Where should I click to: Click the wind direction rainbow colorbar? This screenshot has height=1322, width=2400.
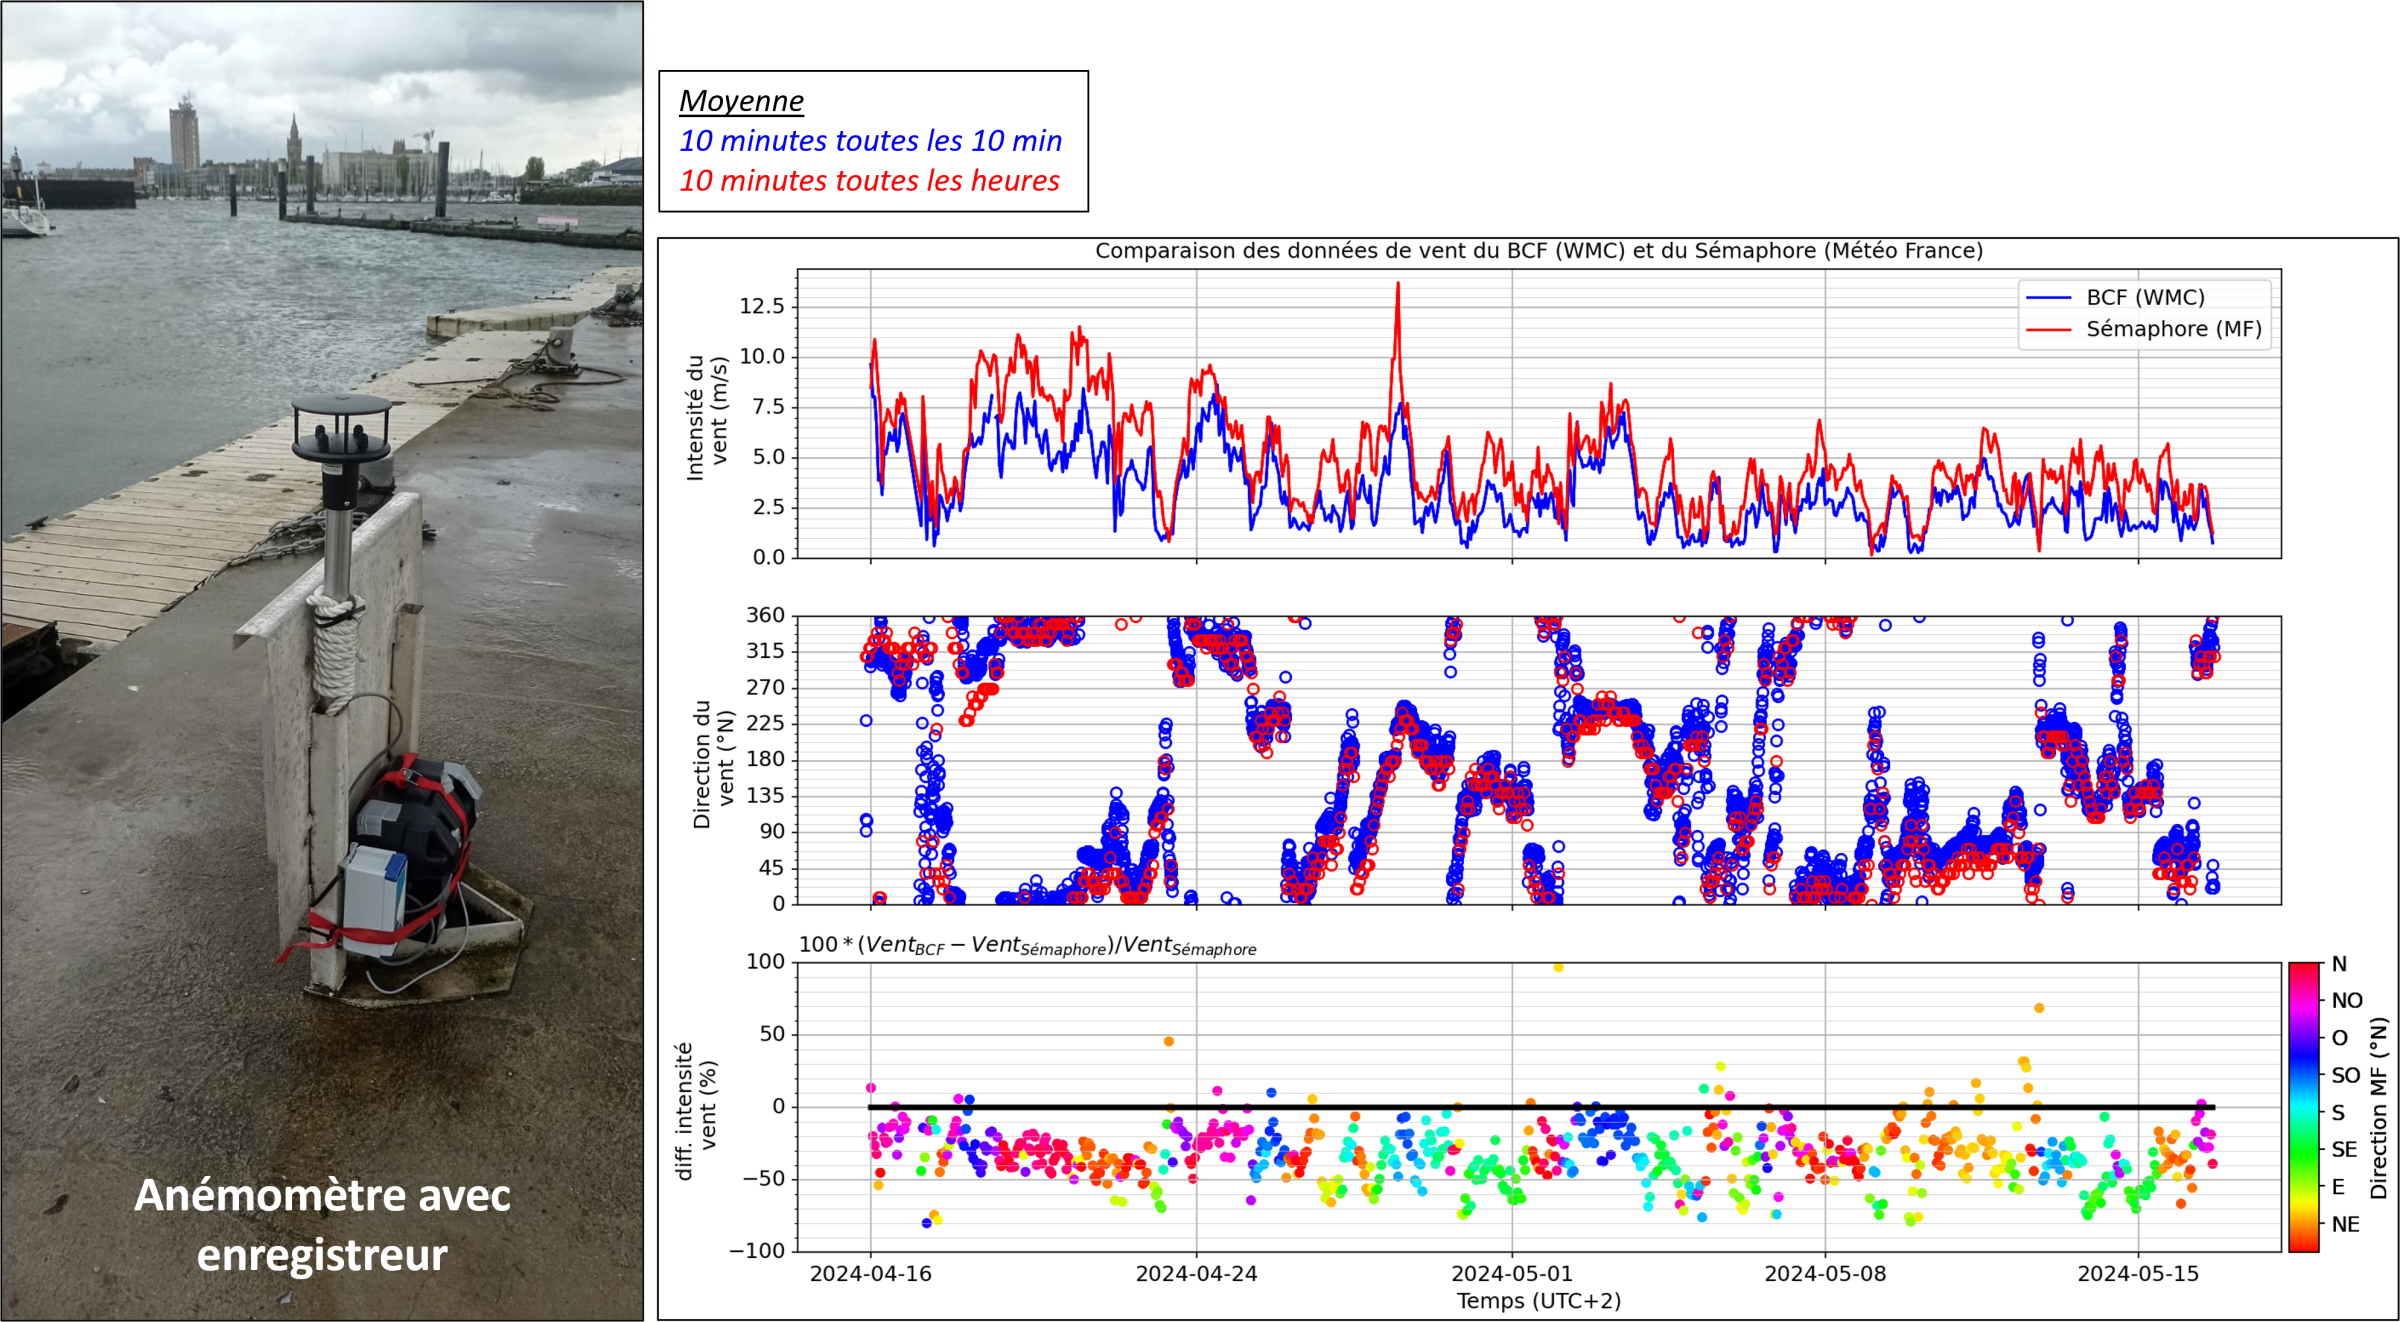pos(2304,1106)
